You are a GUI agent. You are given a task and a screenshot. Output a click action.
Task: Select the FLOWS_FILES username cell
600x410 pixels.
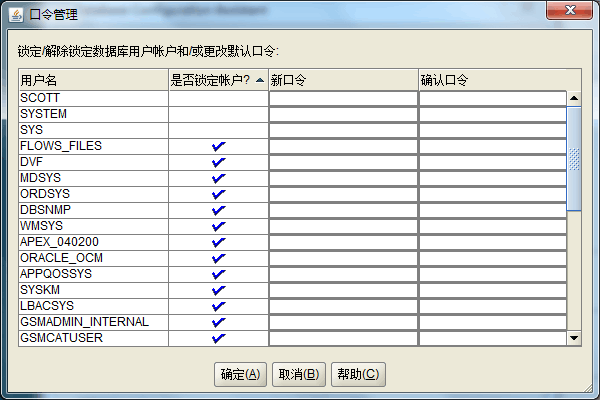tap(93, 146)
